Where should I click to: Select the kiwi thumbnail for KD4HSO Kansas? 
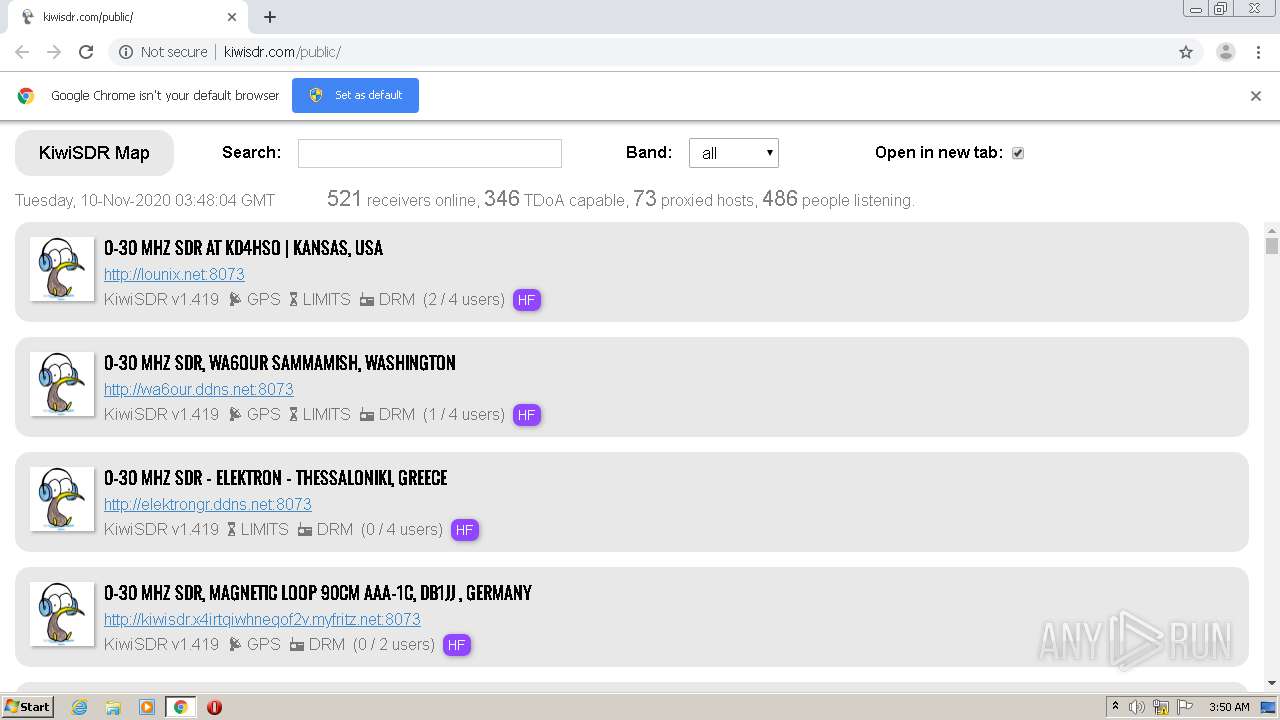(62, 269)
